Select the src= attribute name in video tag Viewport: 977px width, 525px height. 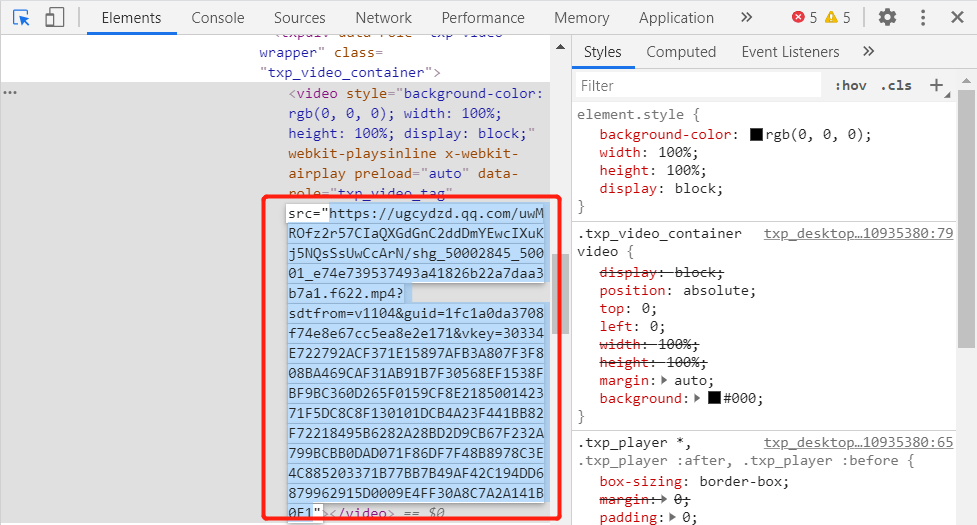coord(303,214)
